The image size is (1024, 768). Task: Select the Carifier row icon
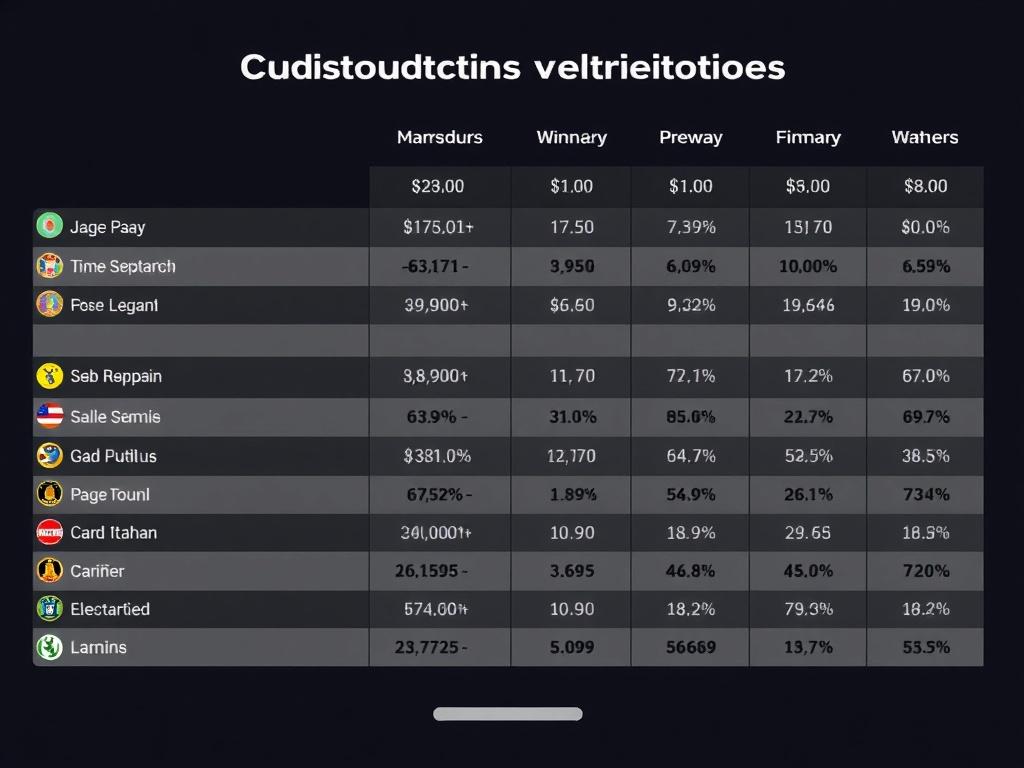click(x=49, y=570)
